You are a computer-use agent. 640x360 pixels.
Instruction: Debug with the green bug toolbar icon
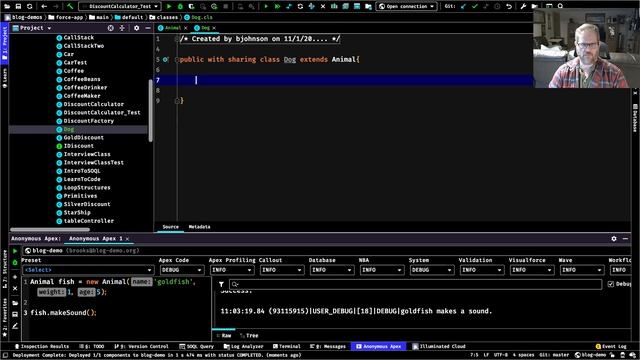pos(180,6)
